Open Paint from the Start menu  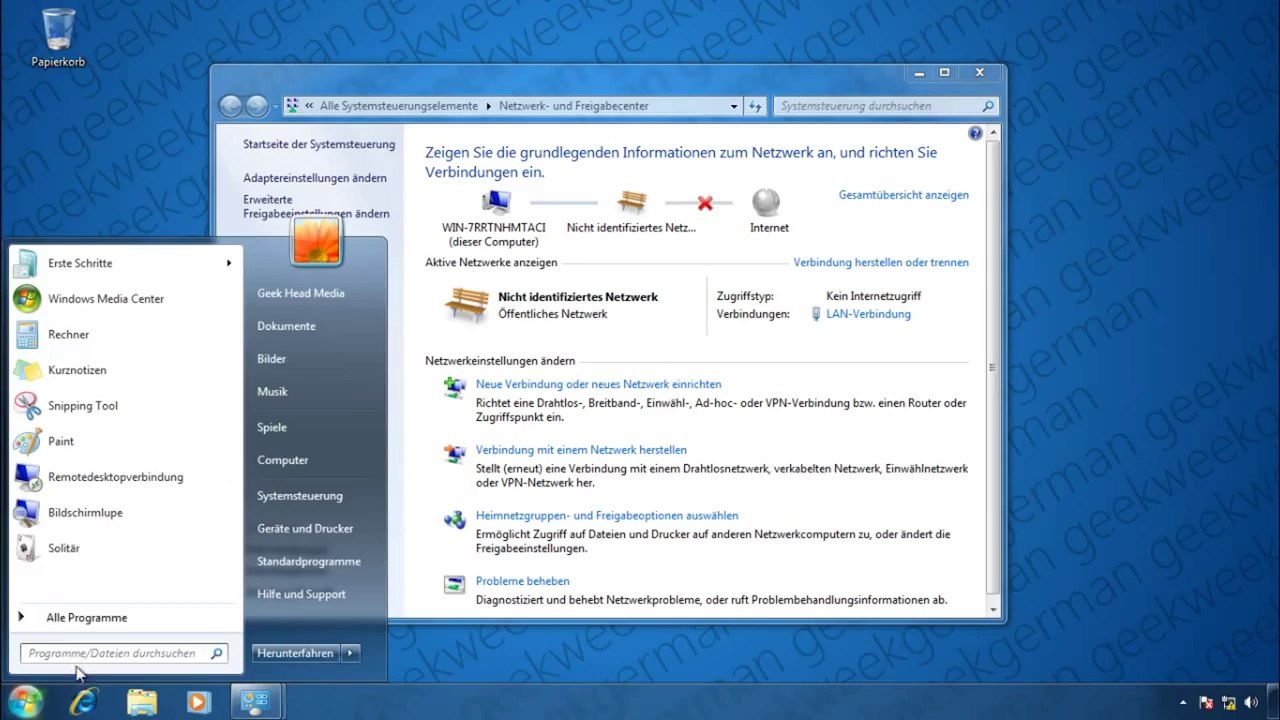[125, 441]
